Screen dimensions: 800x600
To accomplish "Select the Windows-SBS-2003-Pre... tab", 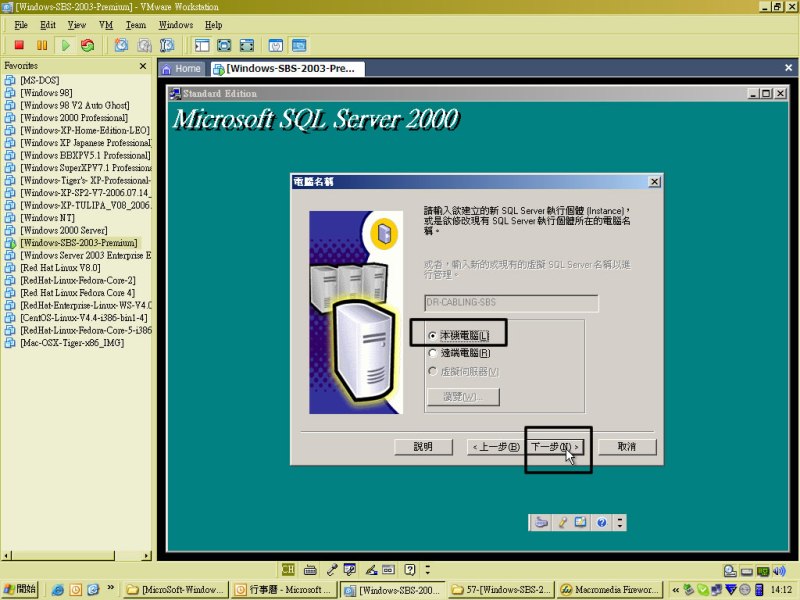I will point(287,68).
